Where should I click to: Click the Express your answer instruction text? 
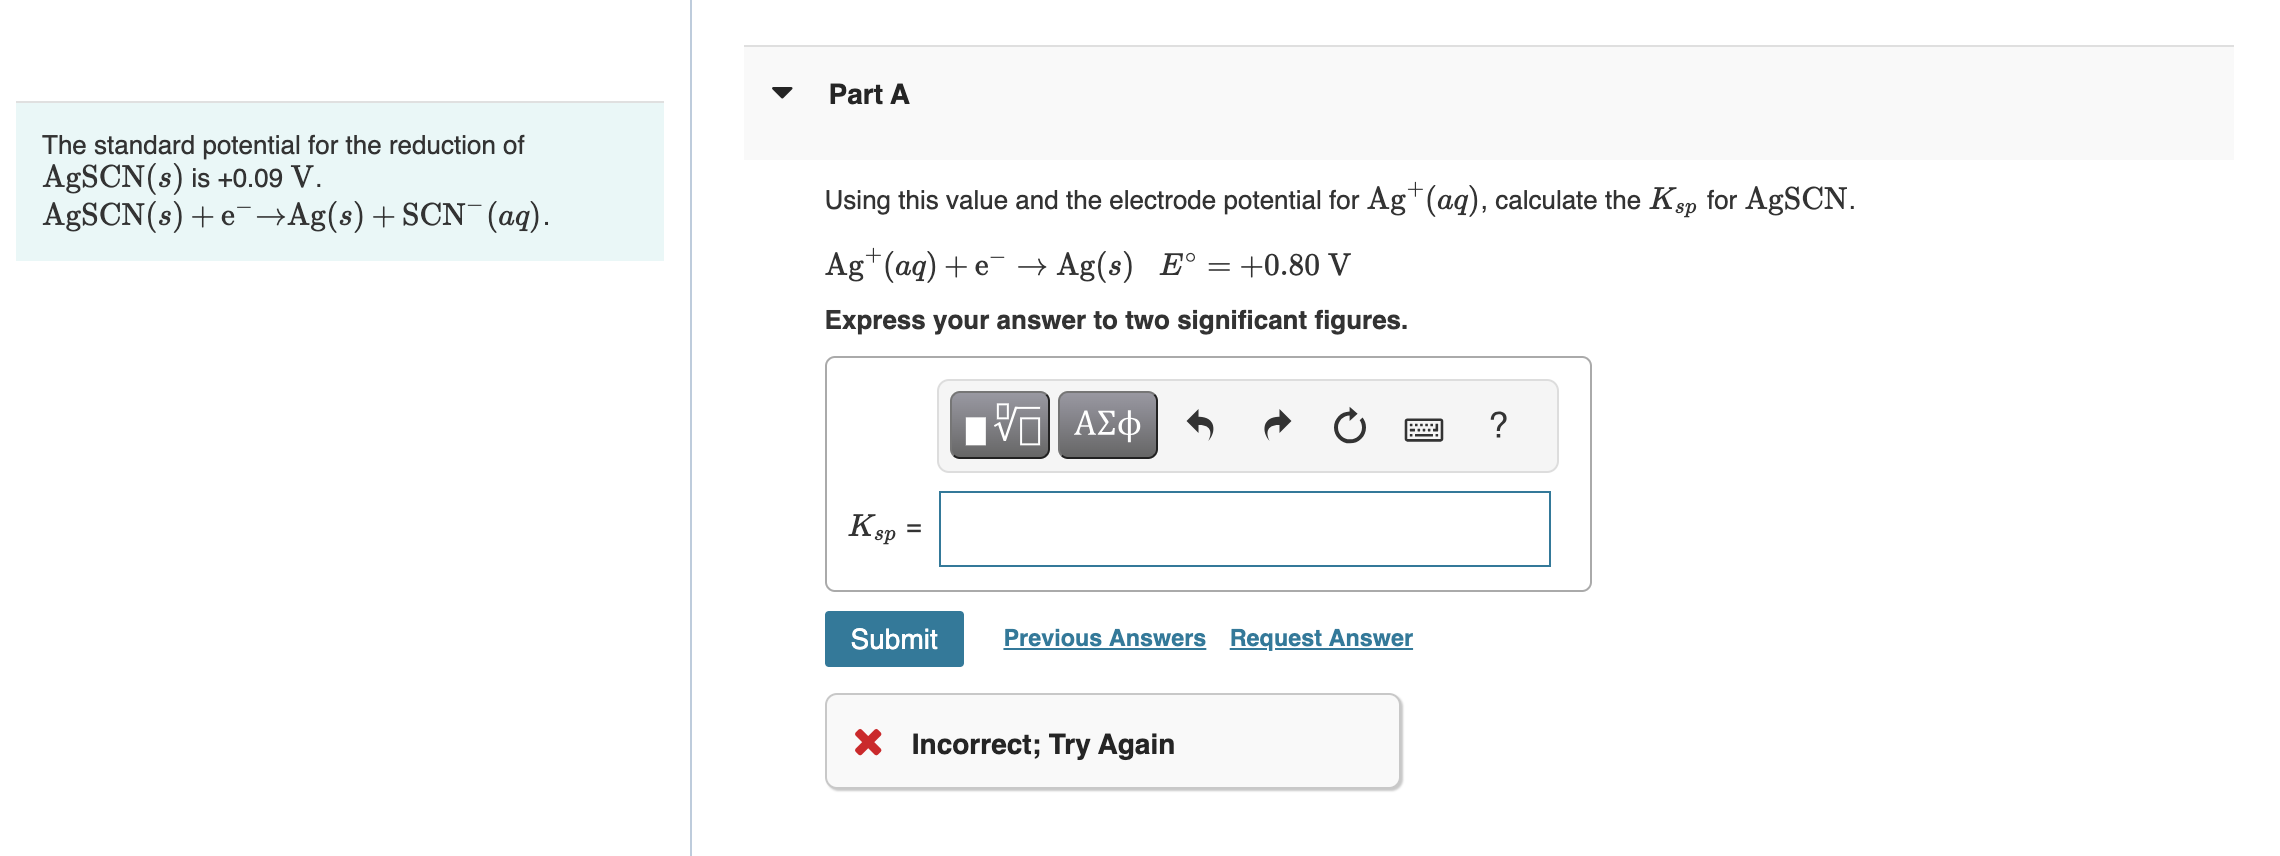[1115, 320]
